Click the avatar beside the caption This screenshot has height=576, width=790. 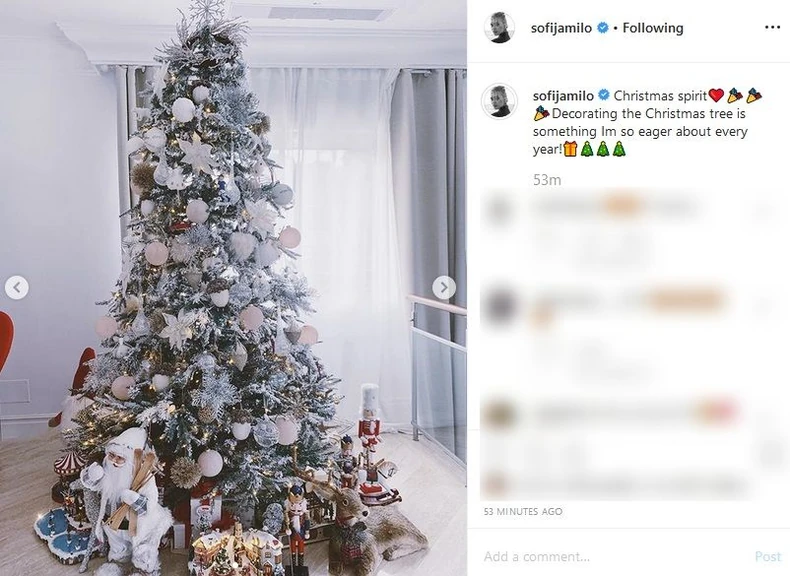click(499, 101)
